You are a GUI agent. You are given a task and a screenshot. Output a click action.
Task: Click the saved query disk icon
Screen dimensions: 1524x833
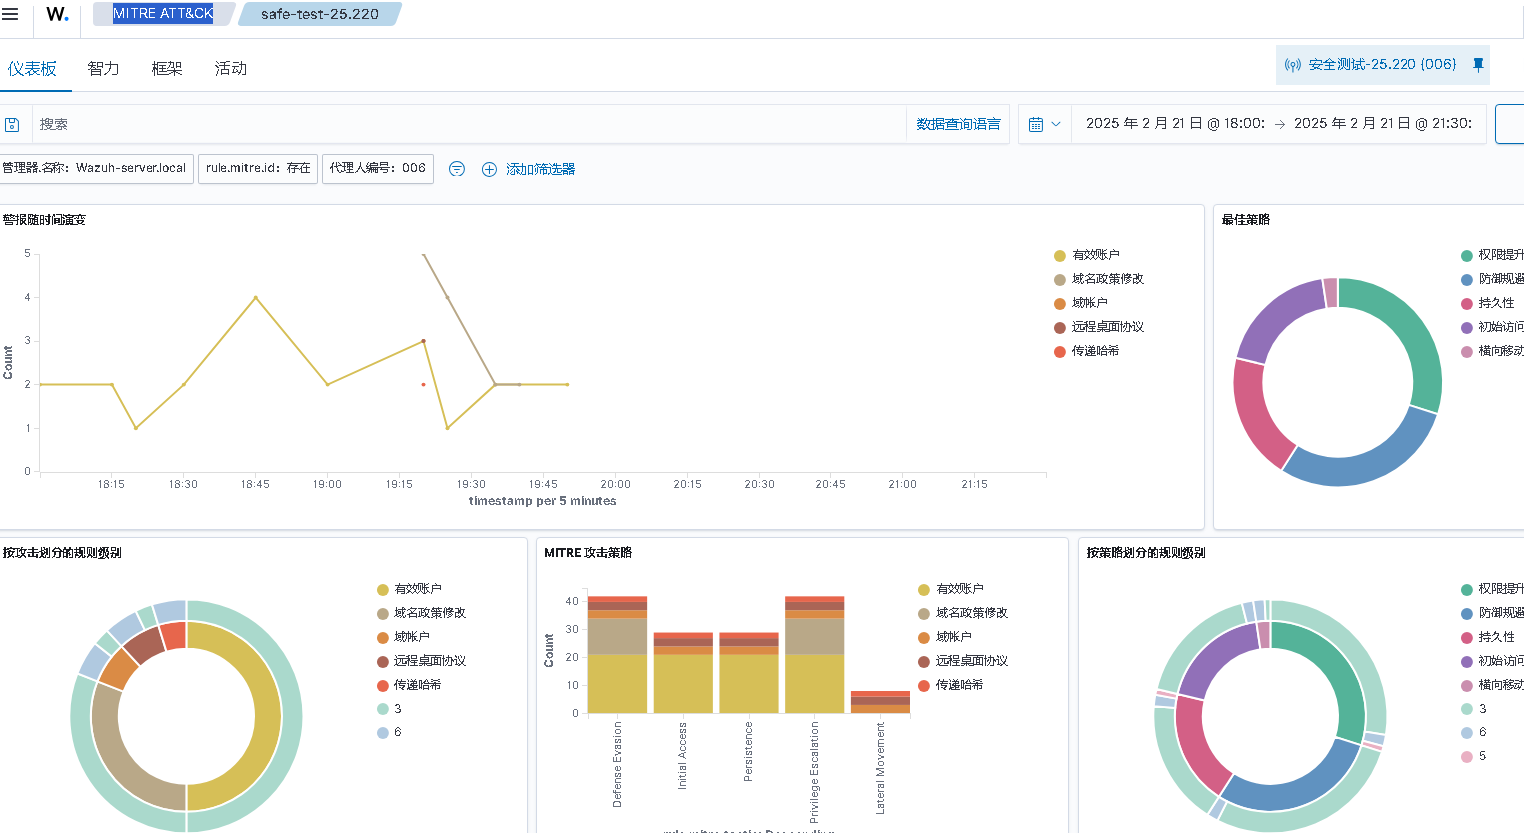pos(12,124)
